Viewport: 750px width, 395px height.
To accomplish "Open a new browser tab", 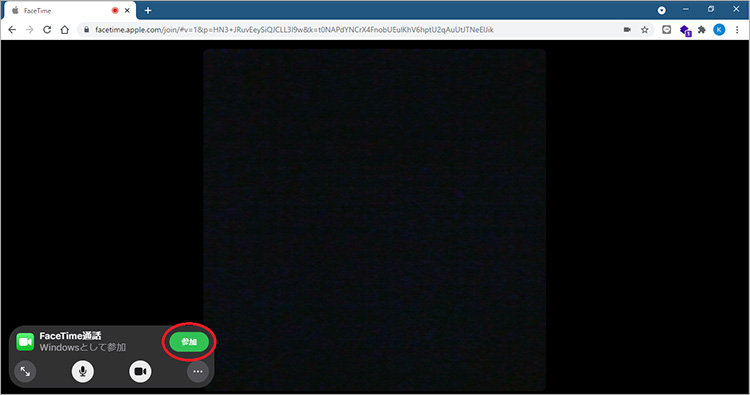I will click(148, 11).
